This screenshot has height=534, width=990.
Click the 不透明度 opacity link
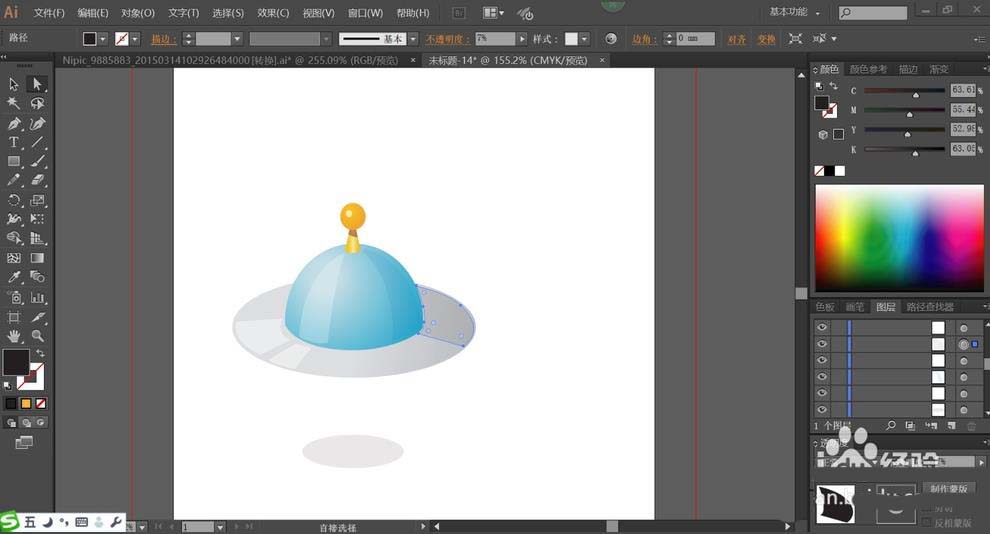pyautogui.click(x=447, y=39)
